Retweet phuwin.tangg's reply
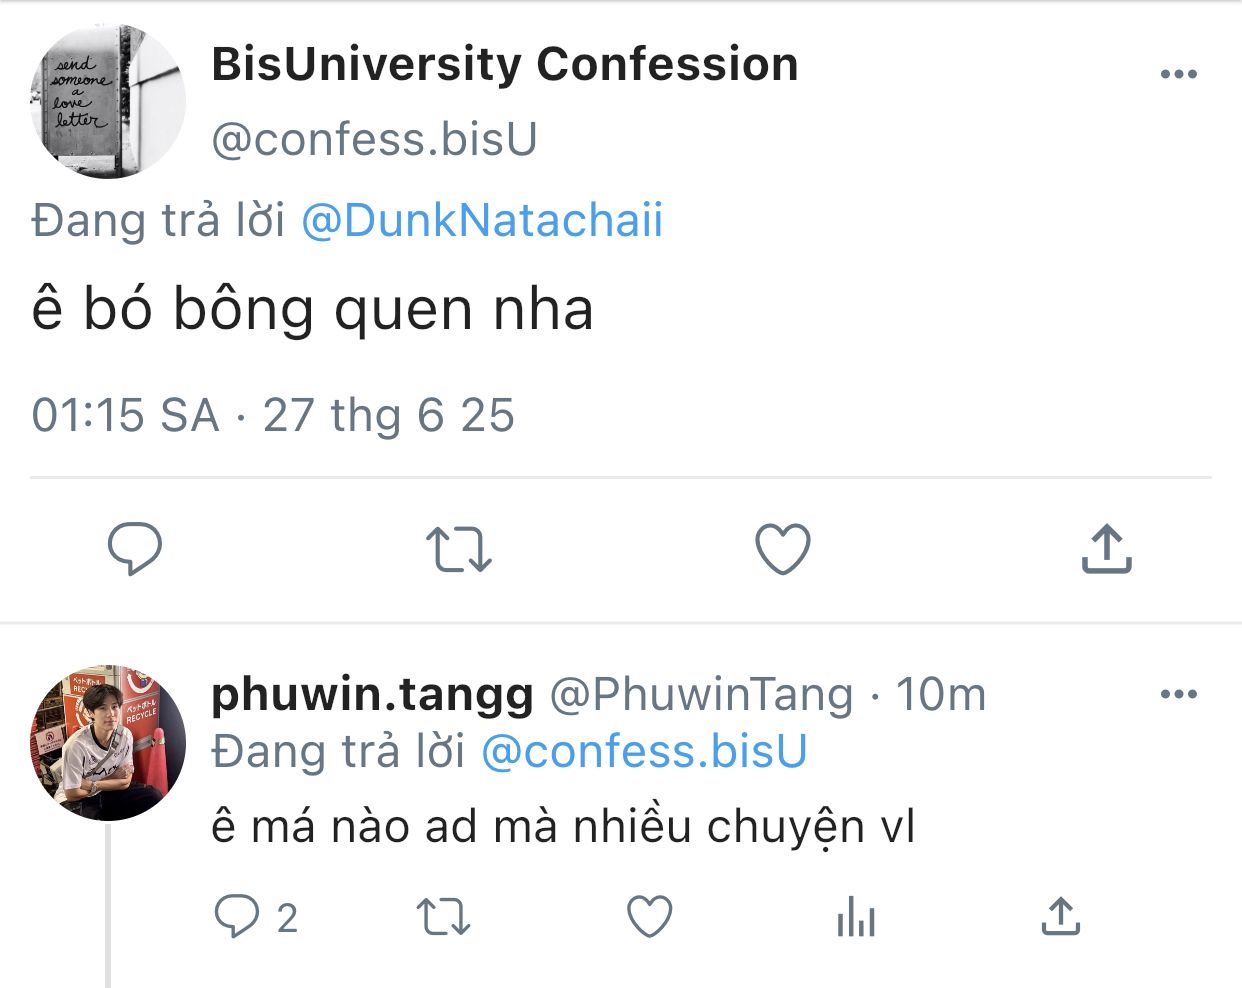Viewport: 1242px width, 988px height. pyautogui.click(x=443, y=916)
